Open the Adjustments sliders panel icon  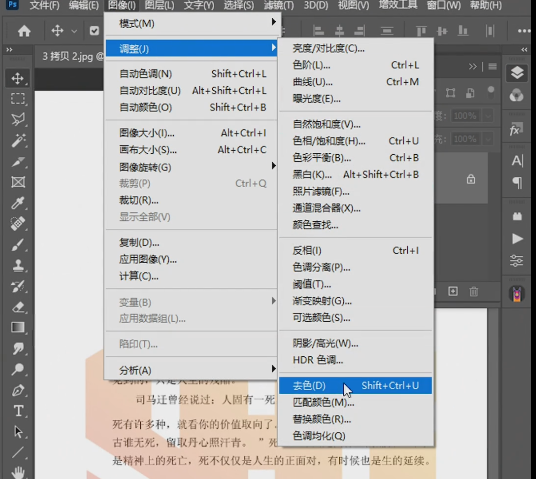tap(517, 261)
